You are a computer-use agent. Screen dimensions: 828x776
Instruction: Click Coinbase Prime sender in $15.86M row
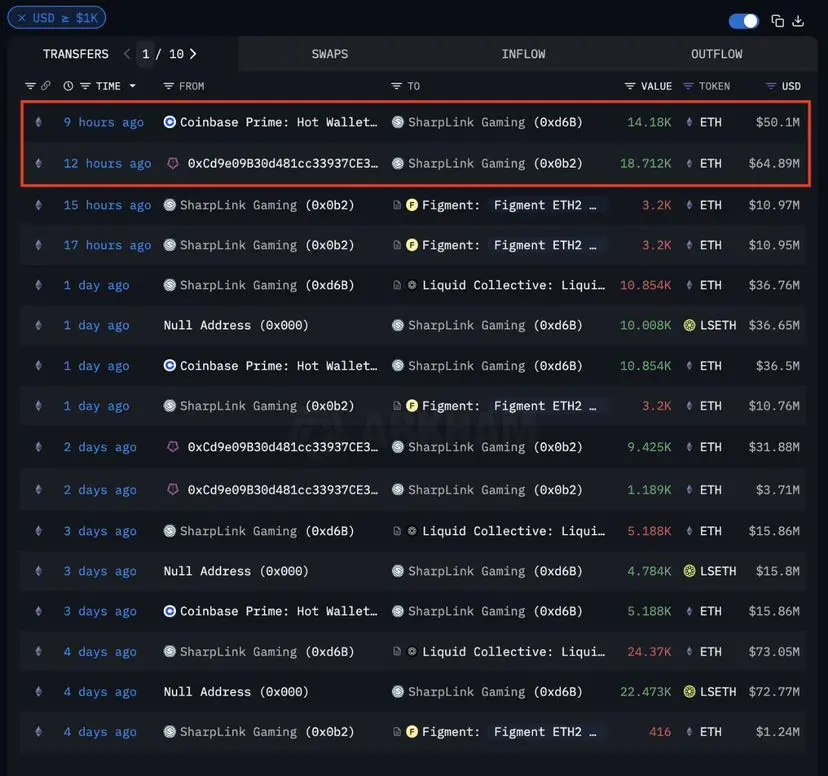278,611
